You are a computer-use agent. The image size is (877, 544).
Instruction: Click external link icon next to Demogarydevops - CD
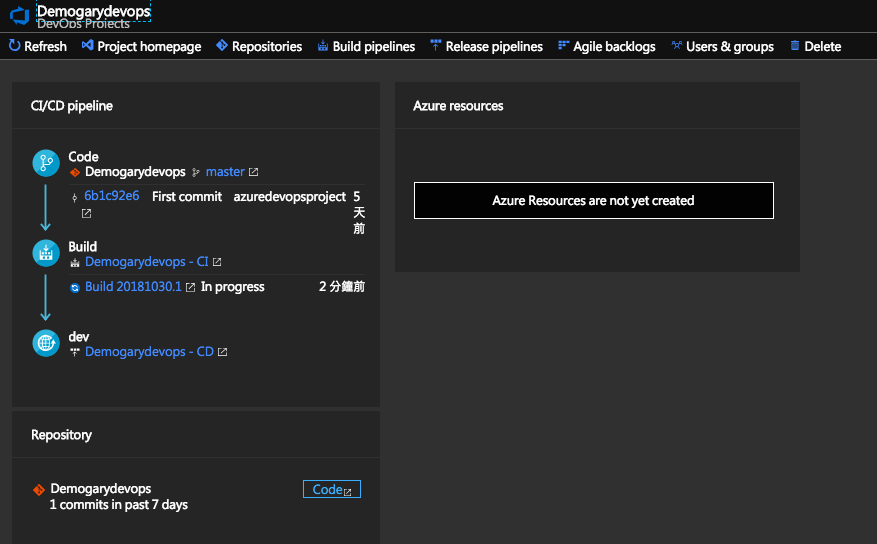(x=223, y=353)
